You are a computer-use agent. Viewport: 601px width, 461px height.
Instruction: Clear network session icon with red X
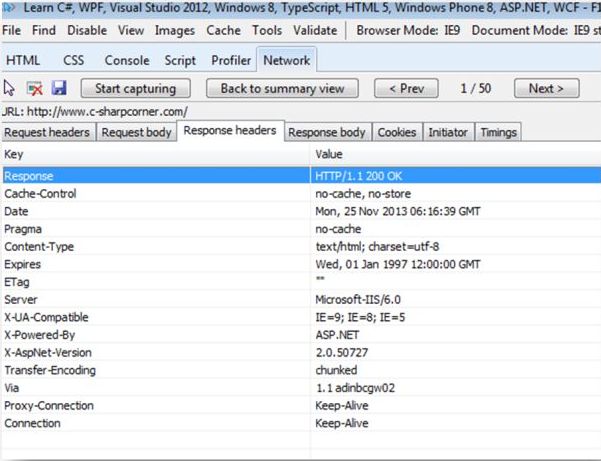tap(35, 89)
